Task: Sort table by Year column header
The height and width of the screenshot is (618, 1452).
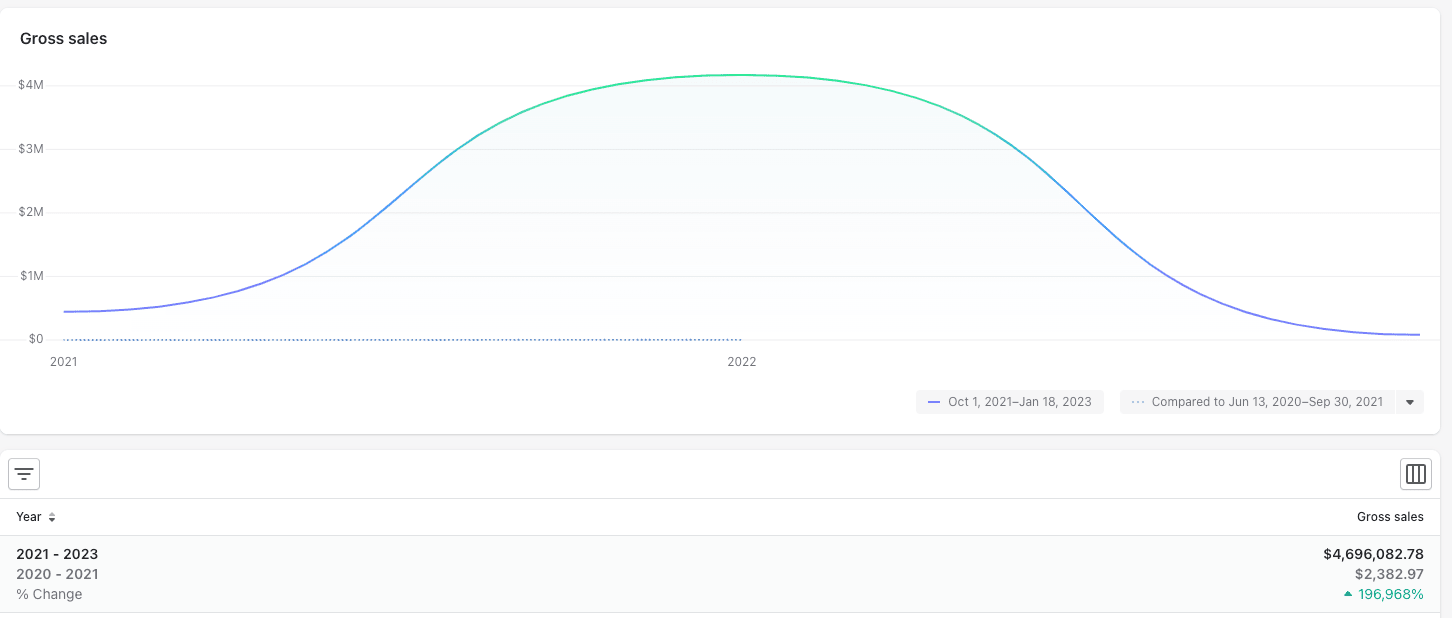Action: point(29,517)
